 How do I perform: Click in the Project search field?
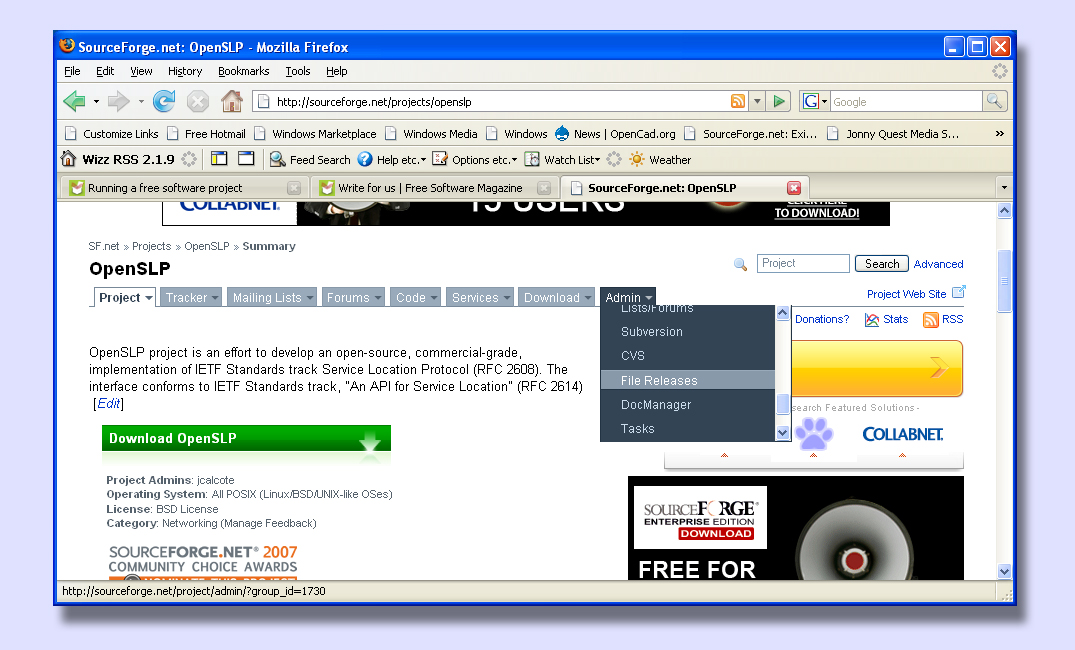pyautogui.click(x=803, y=263)
